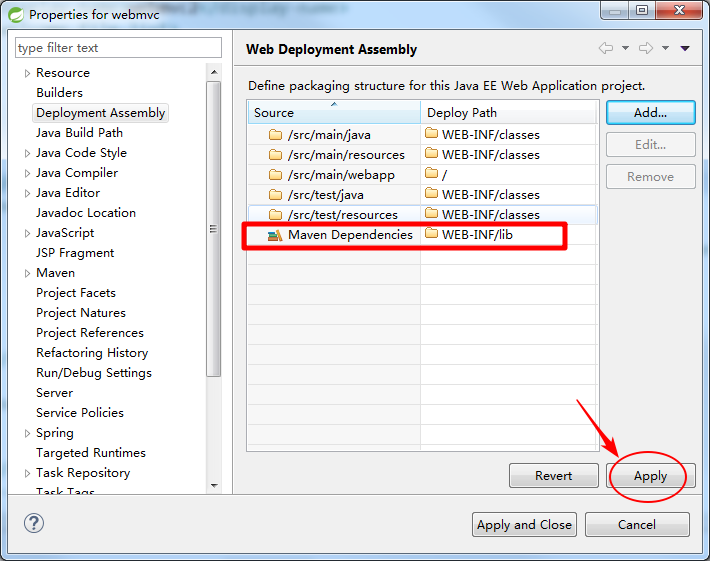Expand the Resource tree node
This screenshot has width=710, height=561.
tap(27, 73)
